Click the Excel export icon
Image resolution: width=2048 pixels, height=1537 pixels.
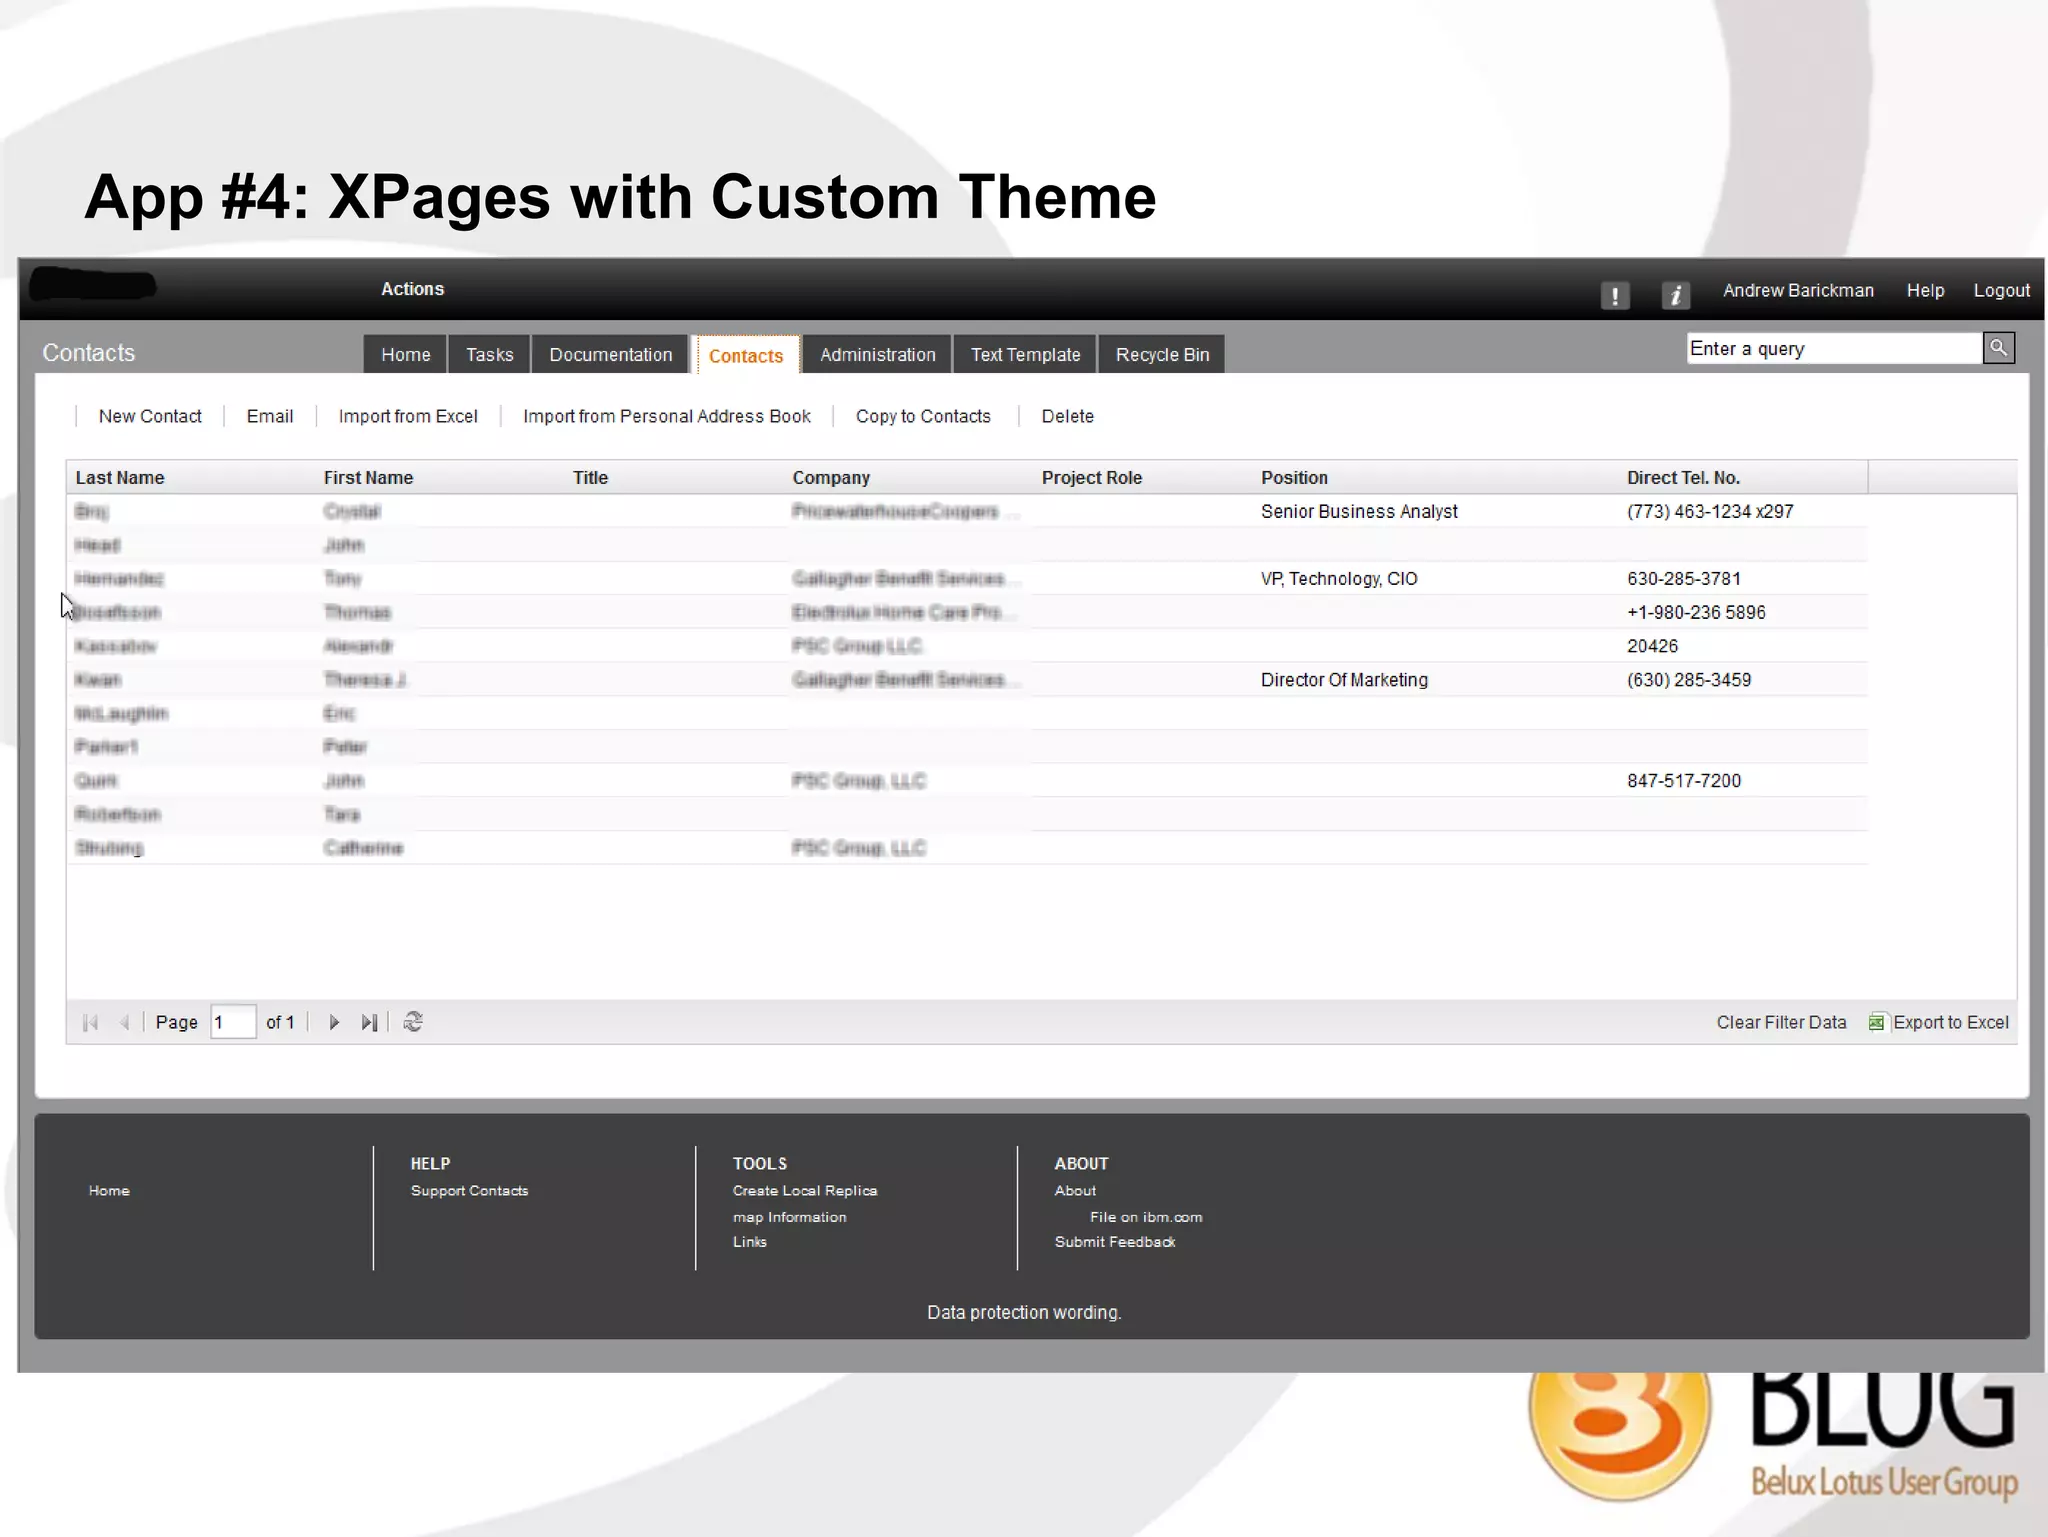point(1876,1022)
